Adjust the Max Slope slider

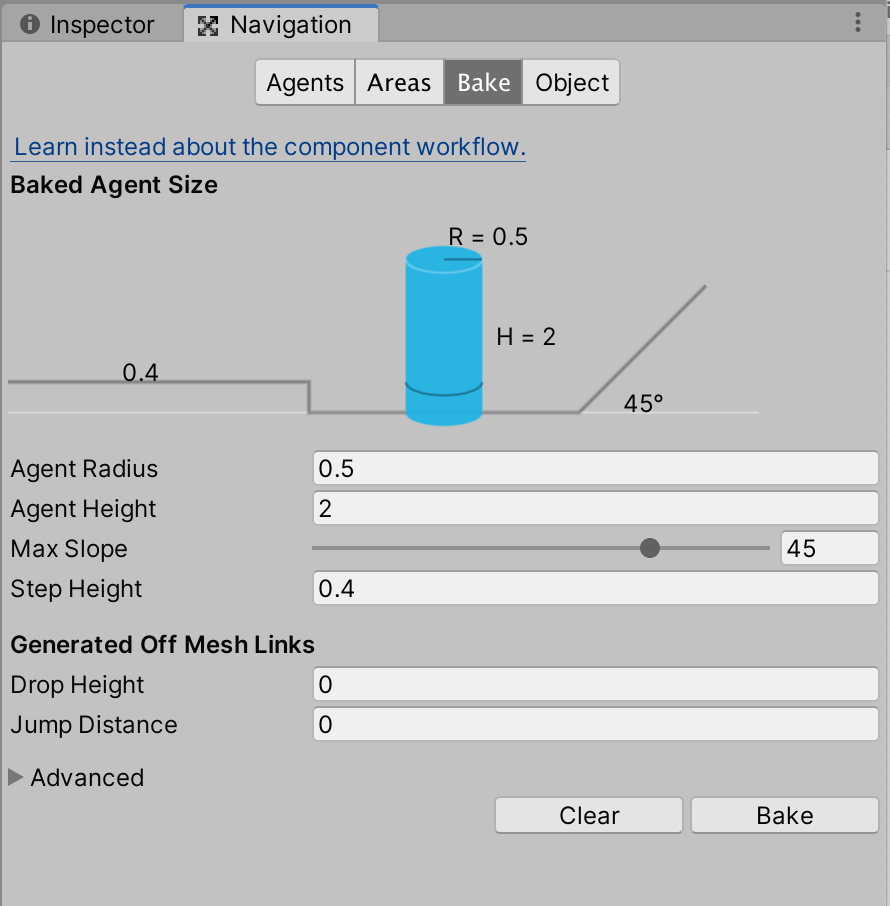point(650,548)
